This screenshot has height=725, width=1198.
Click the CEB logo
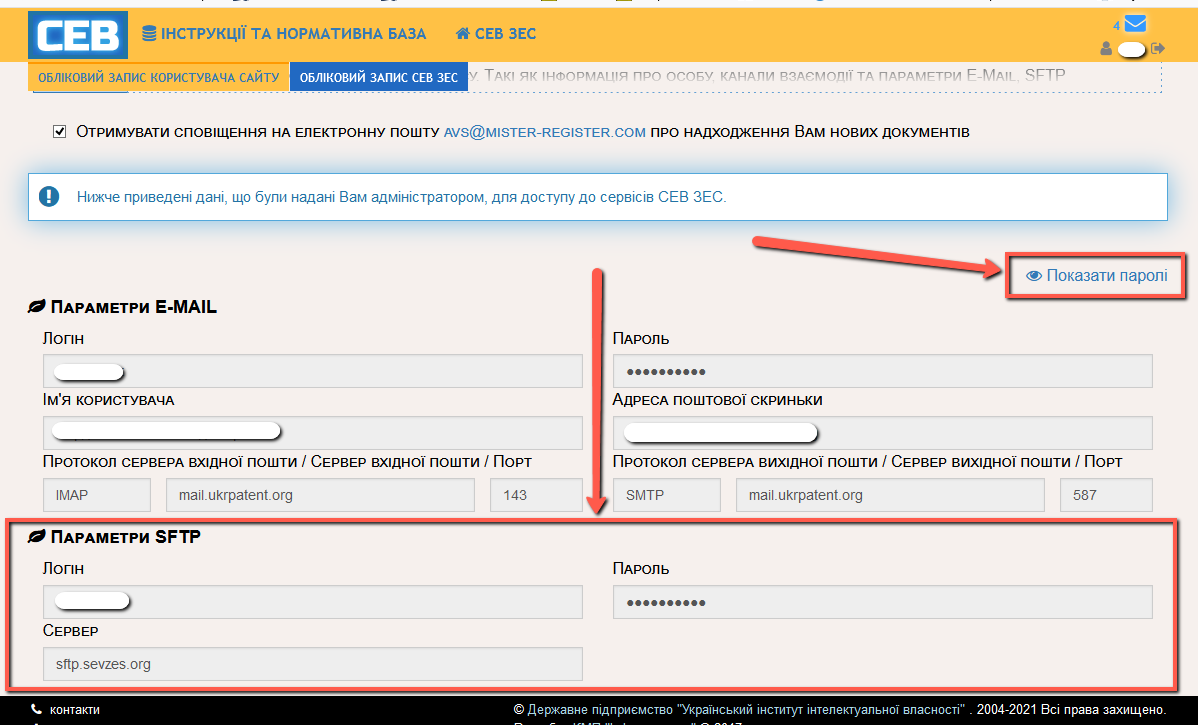[x=77, y=34]
